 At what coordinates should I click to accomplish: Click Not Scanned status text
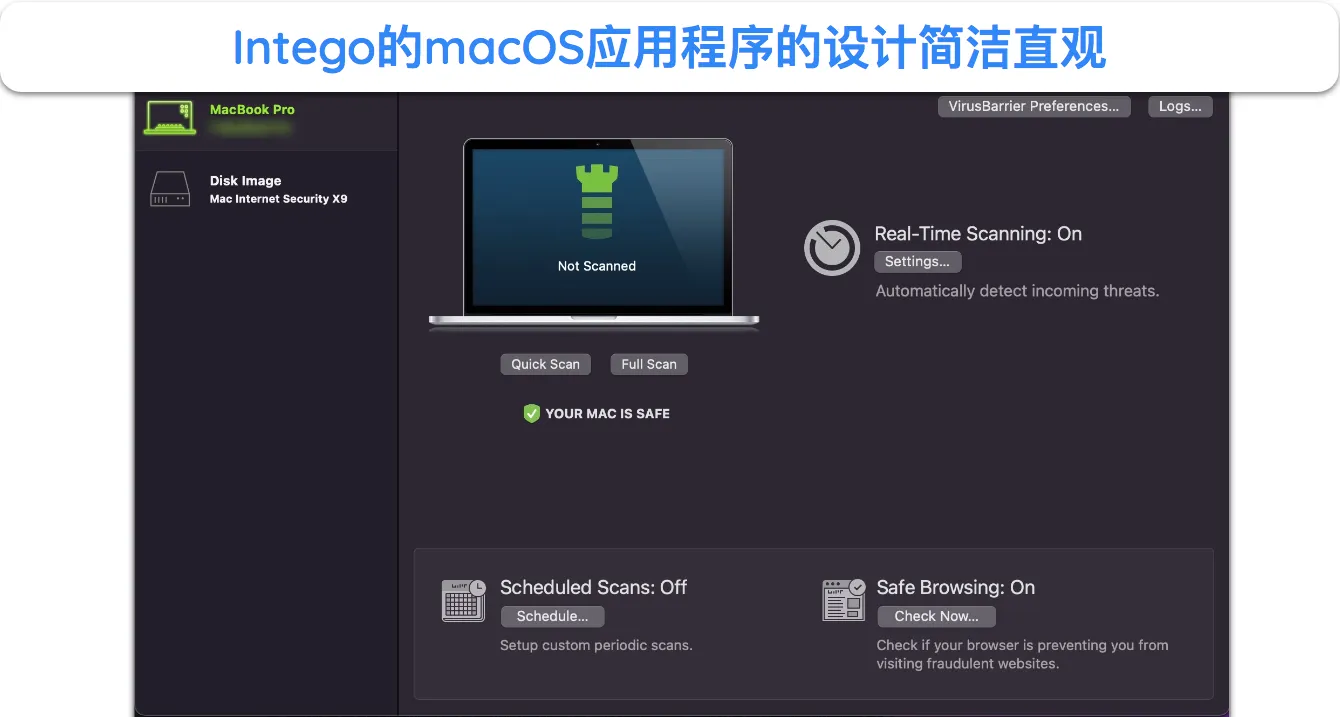(597, 266)
